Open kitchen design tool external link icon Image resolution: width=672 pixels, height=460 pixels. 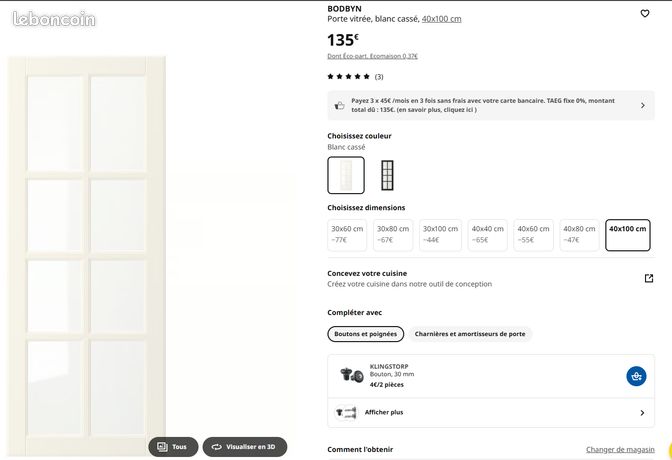(649, 278)
